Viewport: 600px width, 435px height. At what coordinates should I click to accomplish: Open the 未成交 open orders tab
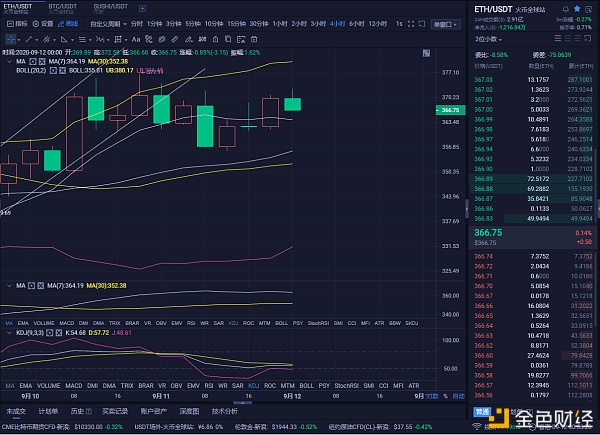pyautogui.click(x=16, y=411)
